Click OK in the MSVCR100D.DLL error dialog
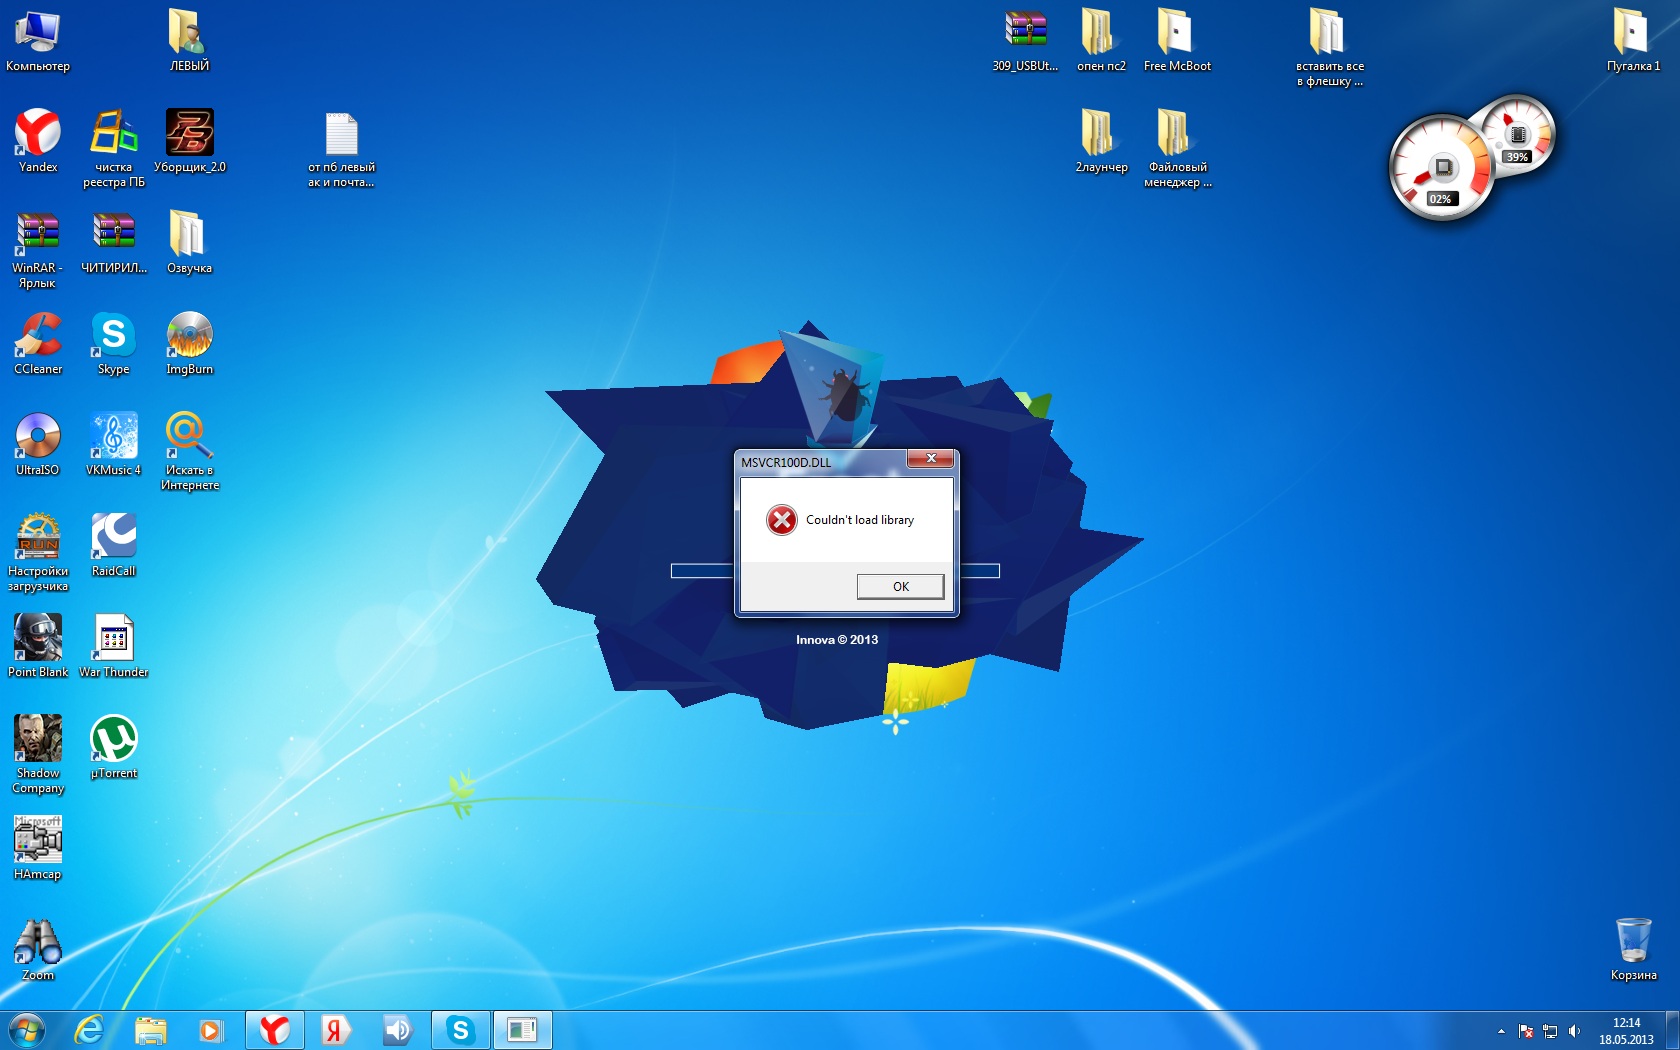Screen dimensions: 1680x1050 [x=900, y=586]
